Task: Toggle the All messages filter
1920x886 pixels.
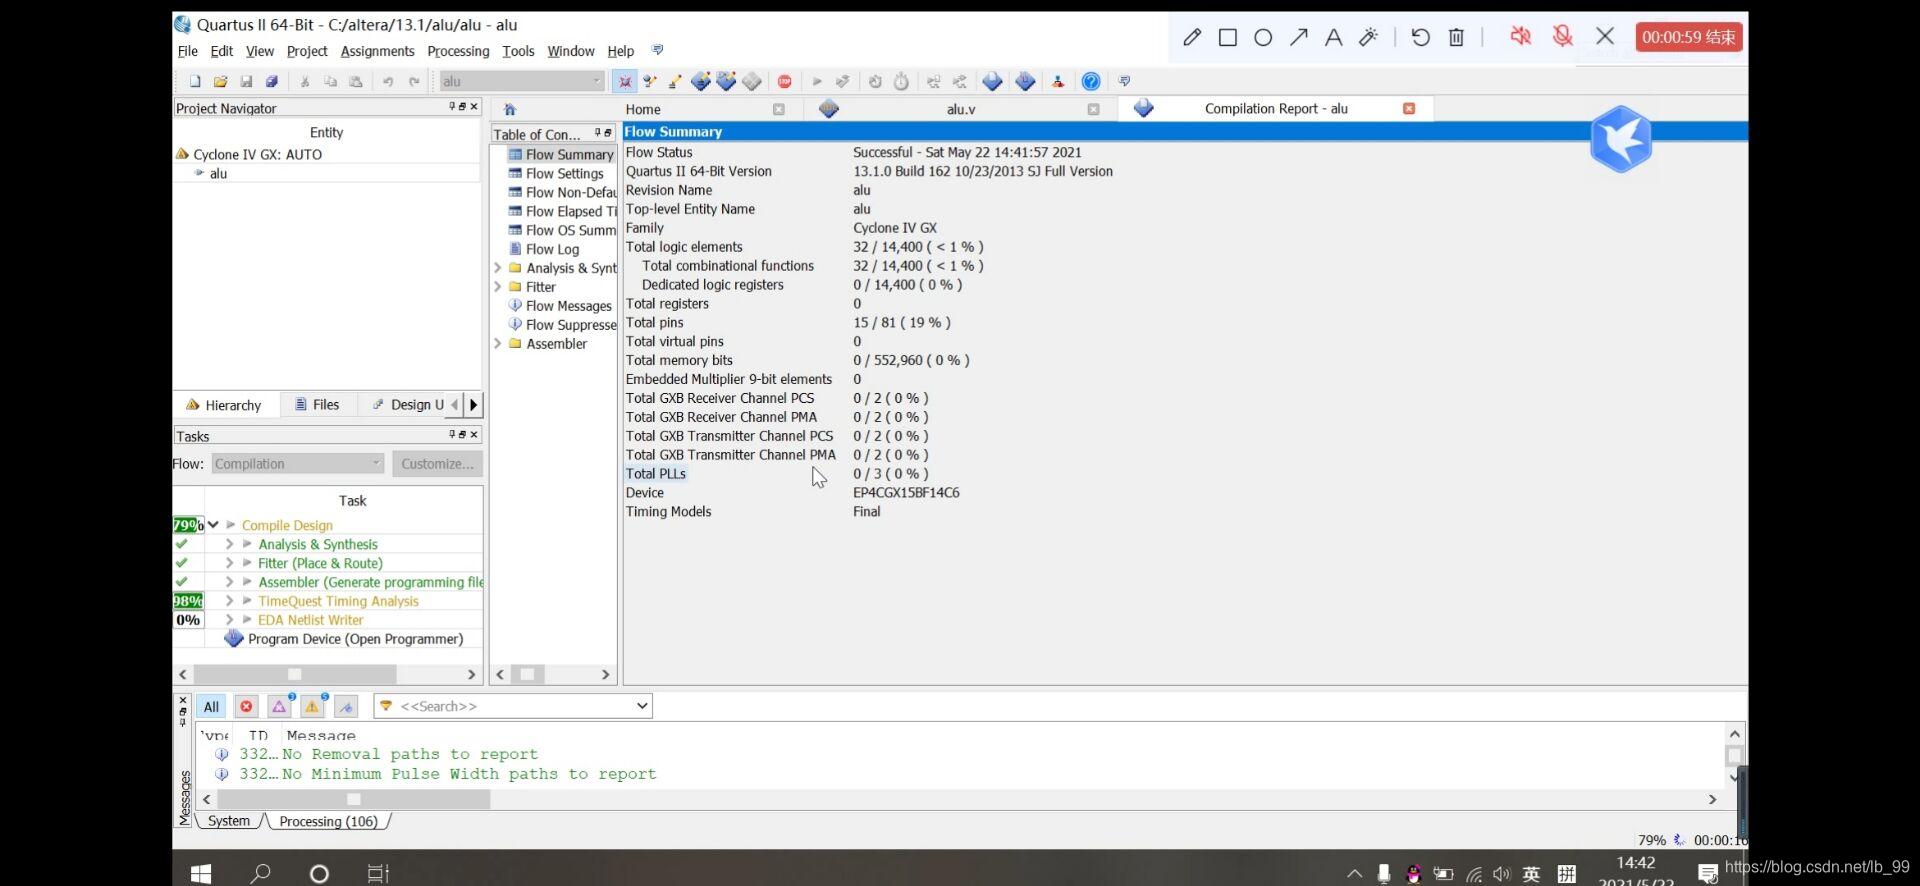Action: click(x=211, y=706)
